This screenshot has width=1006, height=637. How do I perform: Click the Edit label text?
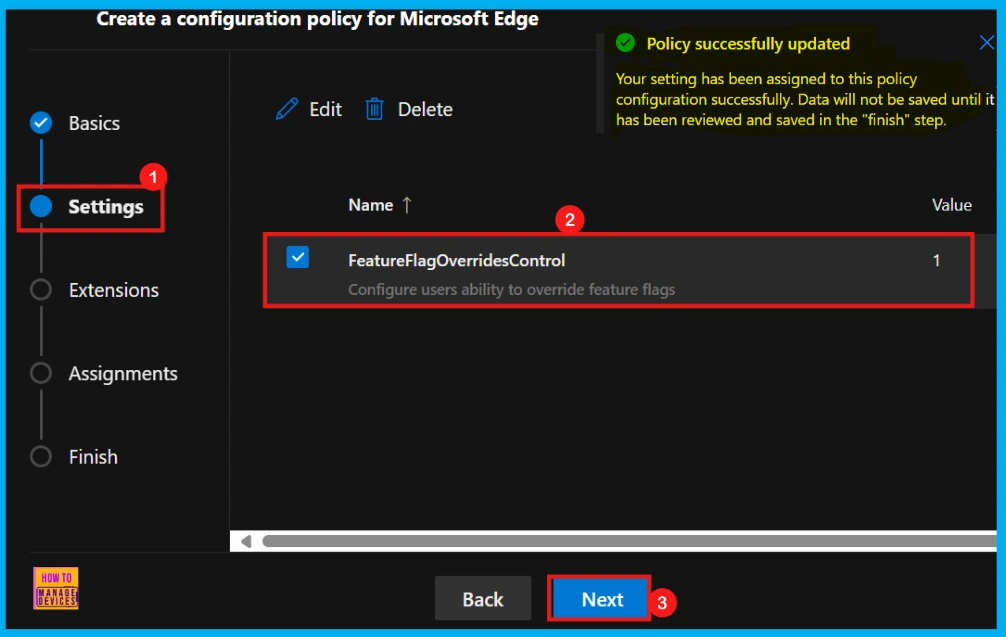325,110
